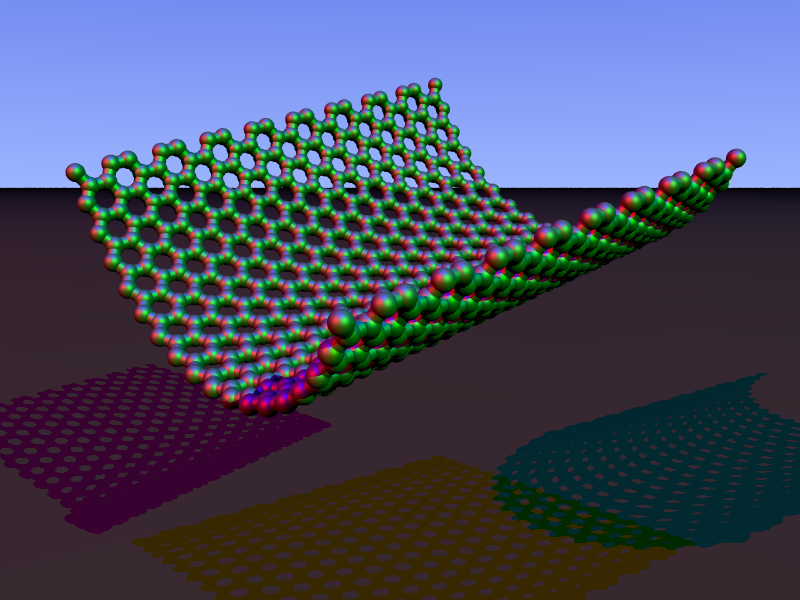Click the sphere at the far right tip
800x600 pixels.
(x=736, y=158)
